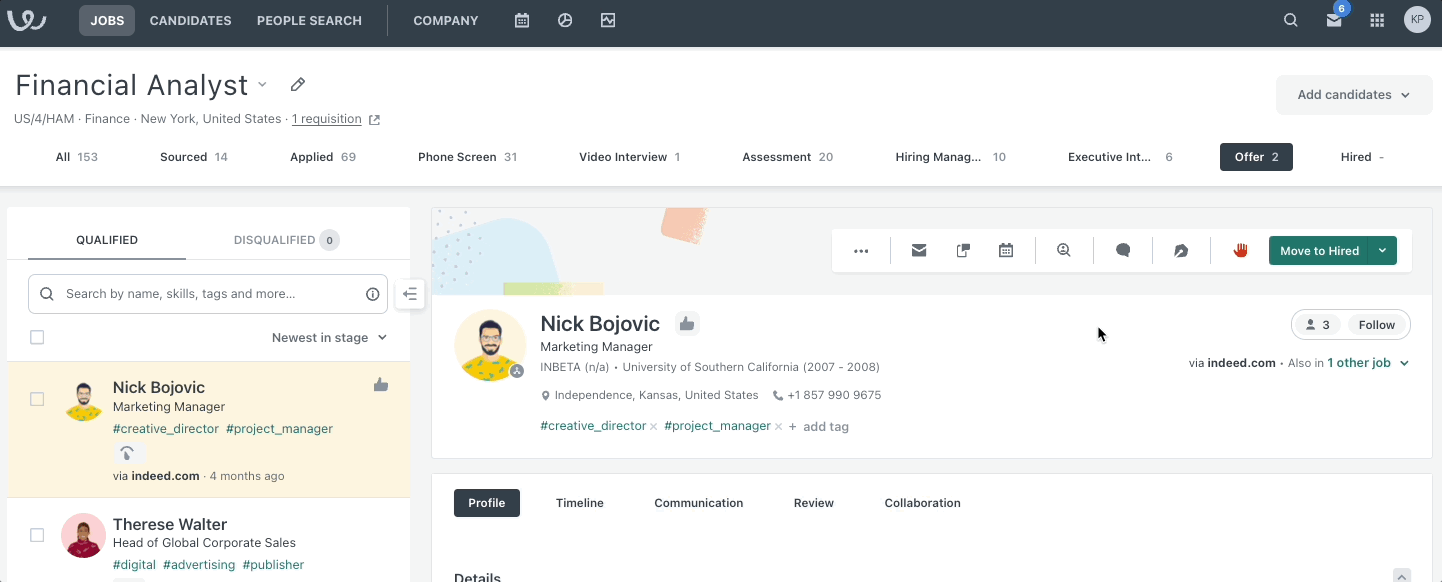Click the email candidate envelope icon

(918, 251)
